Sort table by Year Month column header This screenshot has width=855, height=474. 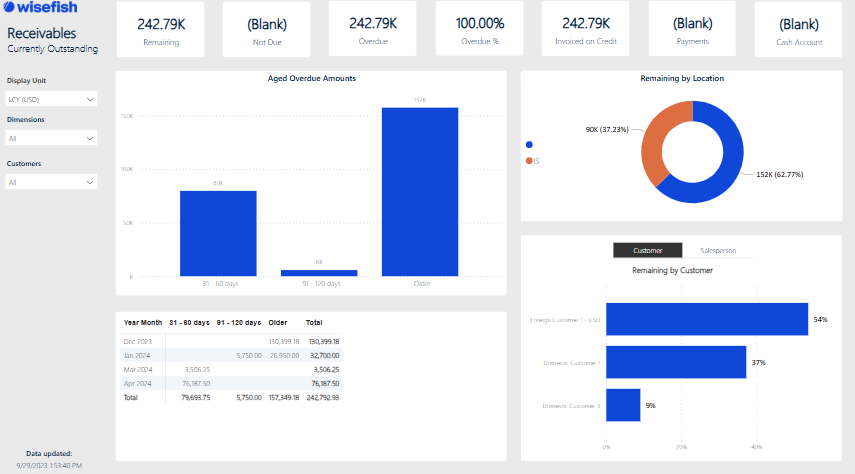142,323
